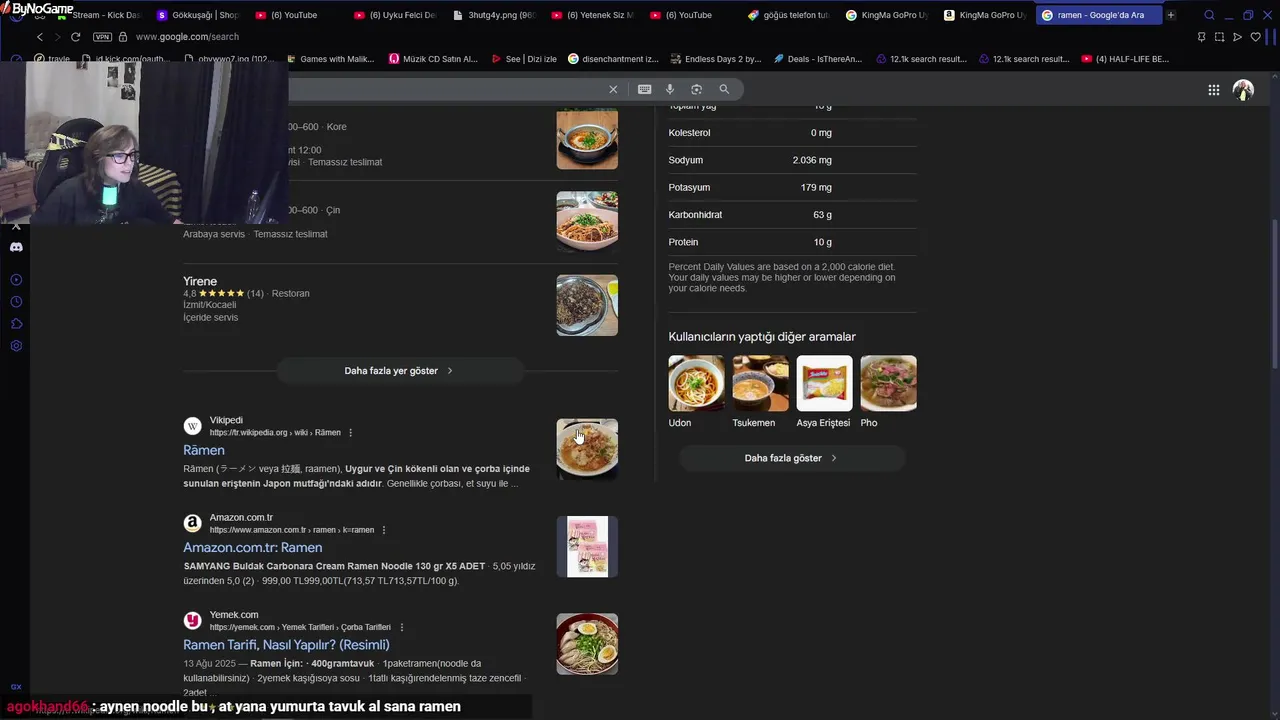This screenshot has height=720, width=1280.
Task: Switch to the Gökkuşağı | Shop tab
Action: tap(198, 15)
